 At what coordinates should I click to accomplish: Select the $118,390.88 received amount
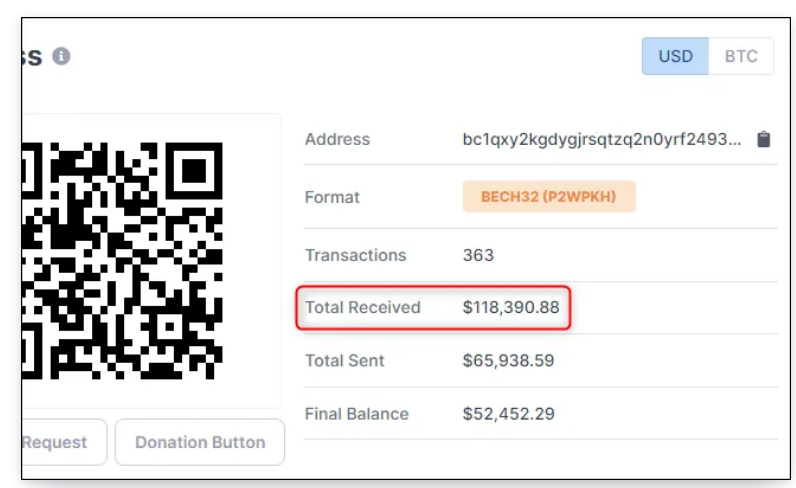[511, 307]
